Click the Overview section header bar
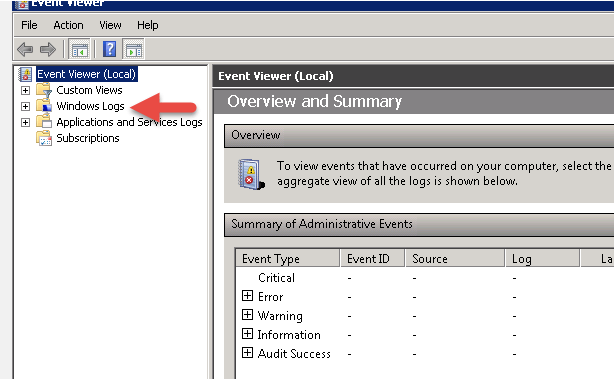Screen dimensions: 614x379 pos(419,136)
